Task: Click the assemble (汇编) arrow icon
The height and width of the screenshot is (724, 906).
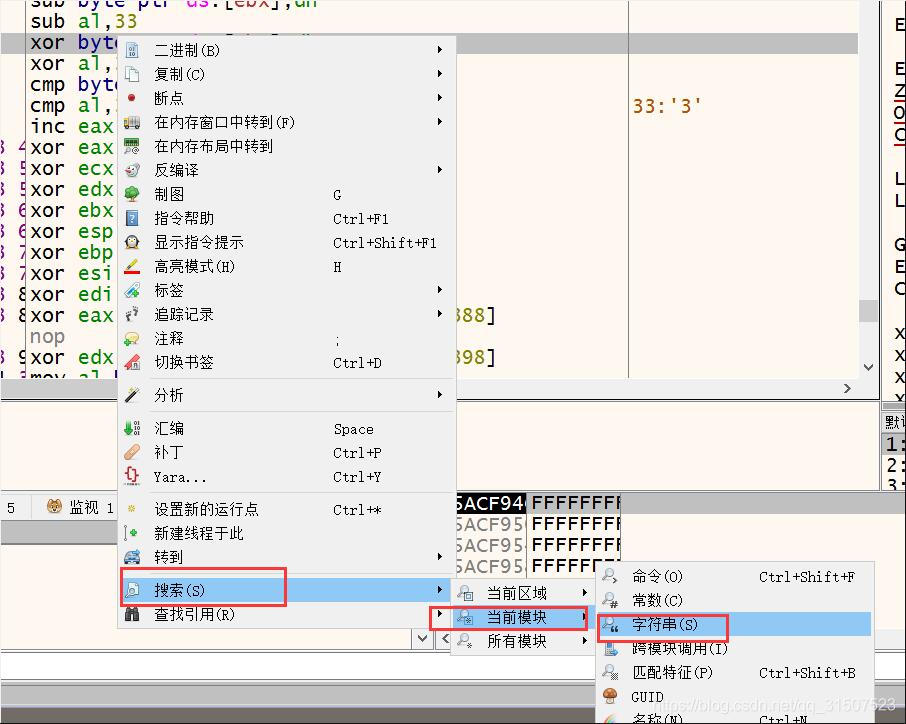Action: tap(132, 428)
